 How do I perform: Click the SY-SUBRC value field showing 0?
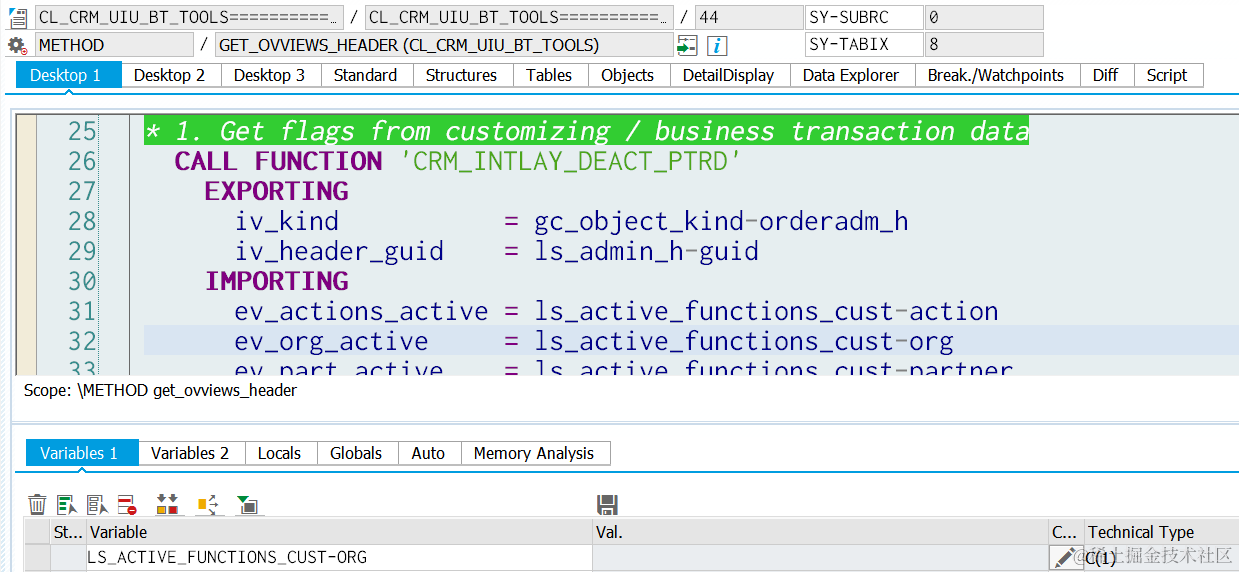tap(984, 17)
